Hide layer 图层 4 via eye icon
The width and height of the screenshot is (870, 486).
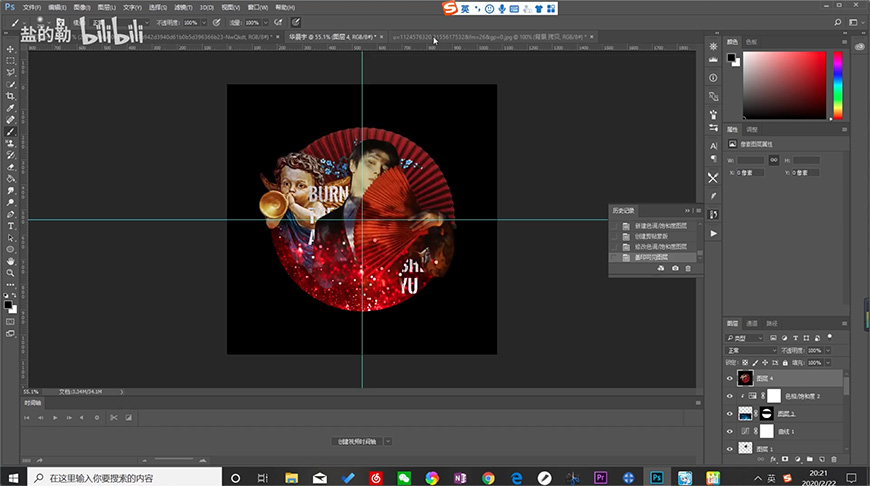coord(730,378)
